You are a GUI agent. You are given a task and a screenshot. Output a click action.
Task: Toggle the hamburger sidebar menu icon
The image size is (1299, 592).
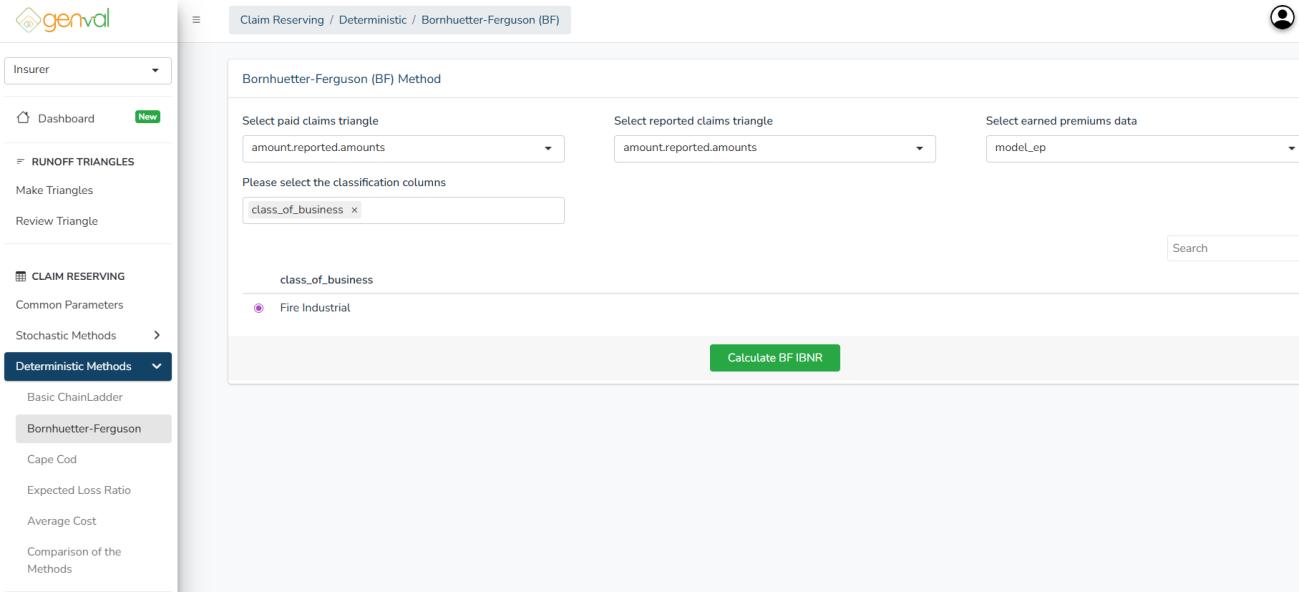[x=196, y=20]
